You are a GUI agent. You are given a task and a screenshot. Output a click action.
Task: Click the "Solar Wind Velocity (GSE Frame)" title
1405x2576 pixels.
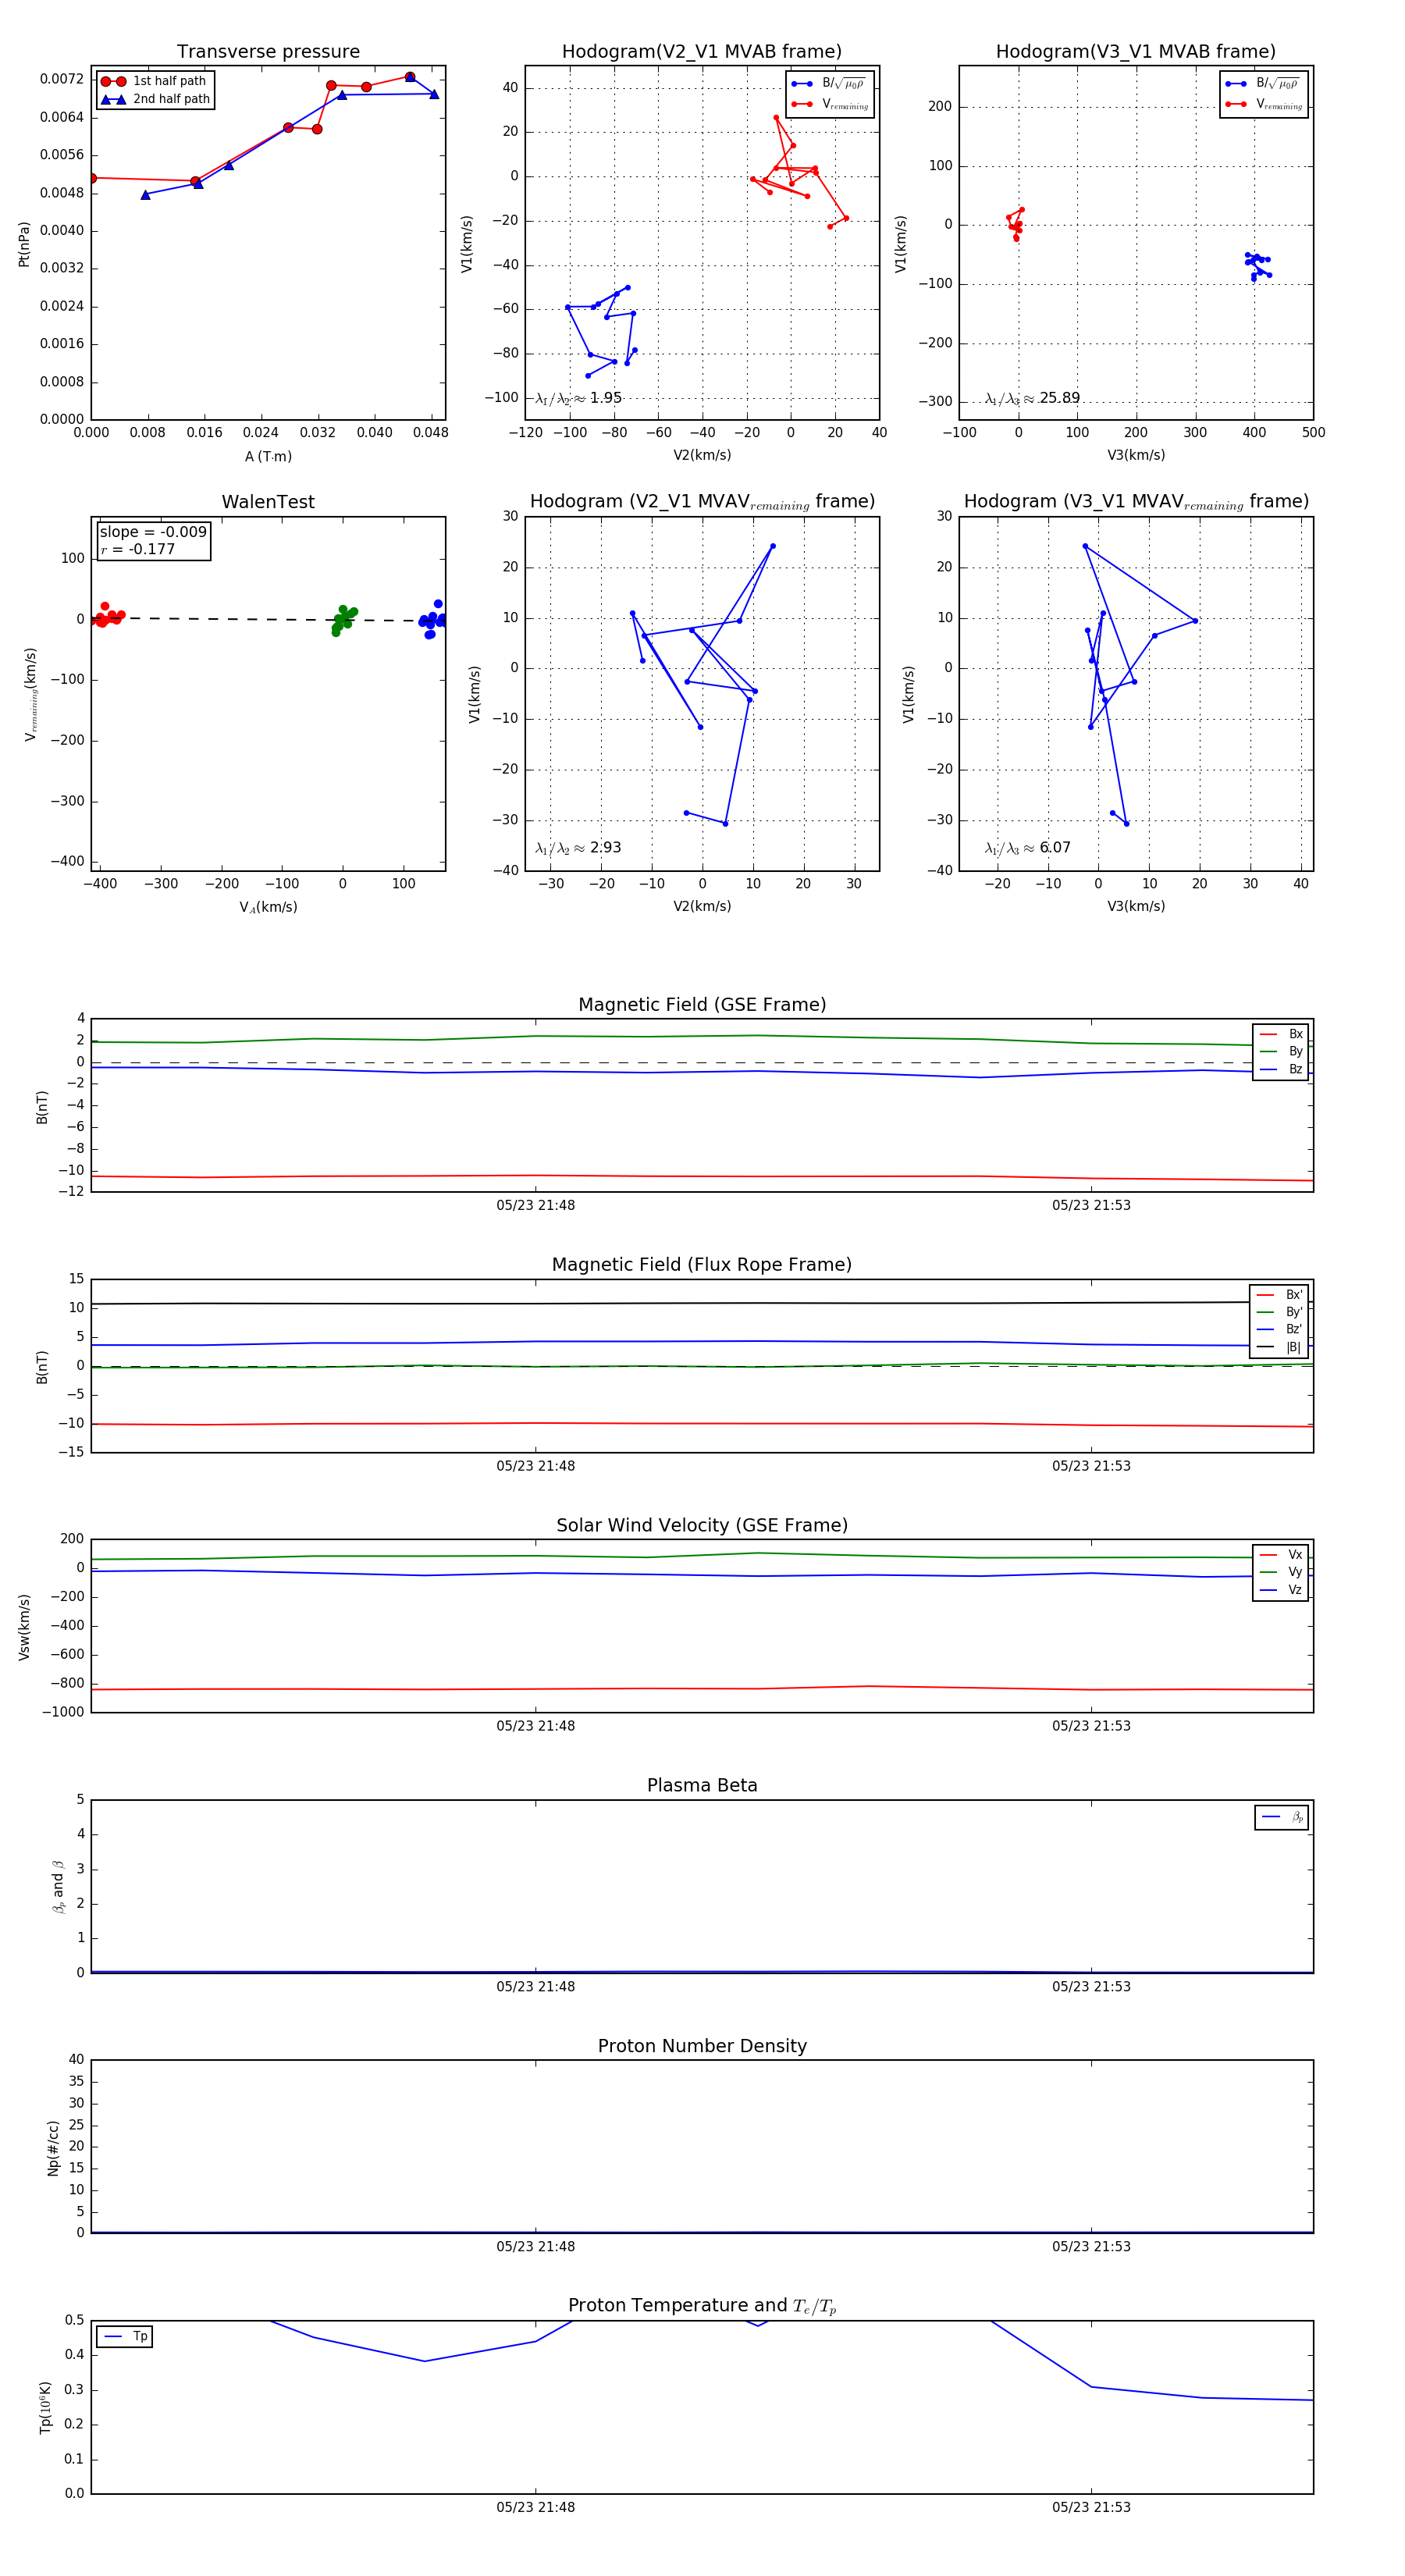702,1525
